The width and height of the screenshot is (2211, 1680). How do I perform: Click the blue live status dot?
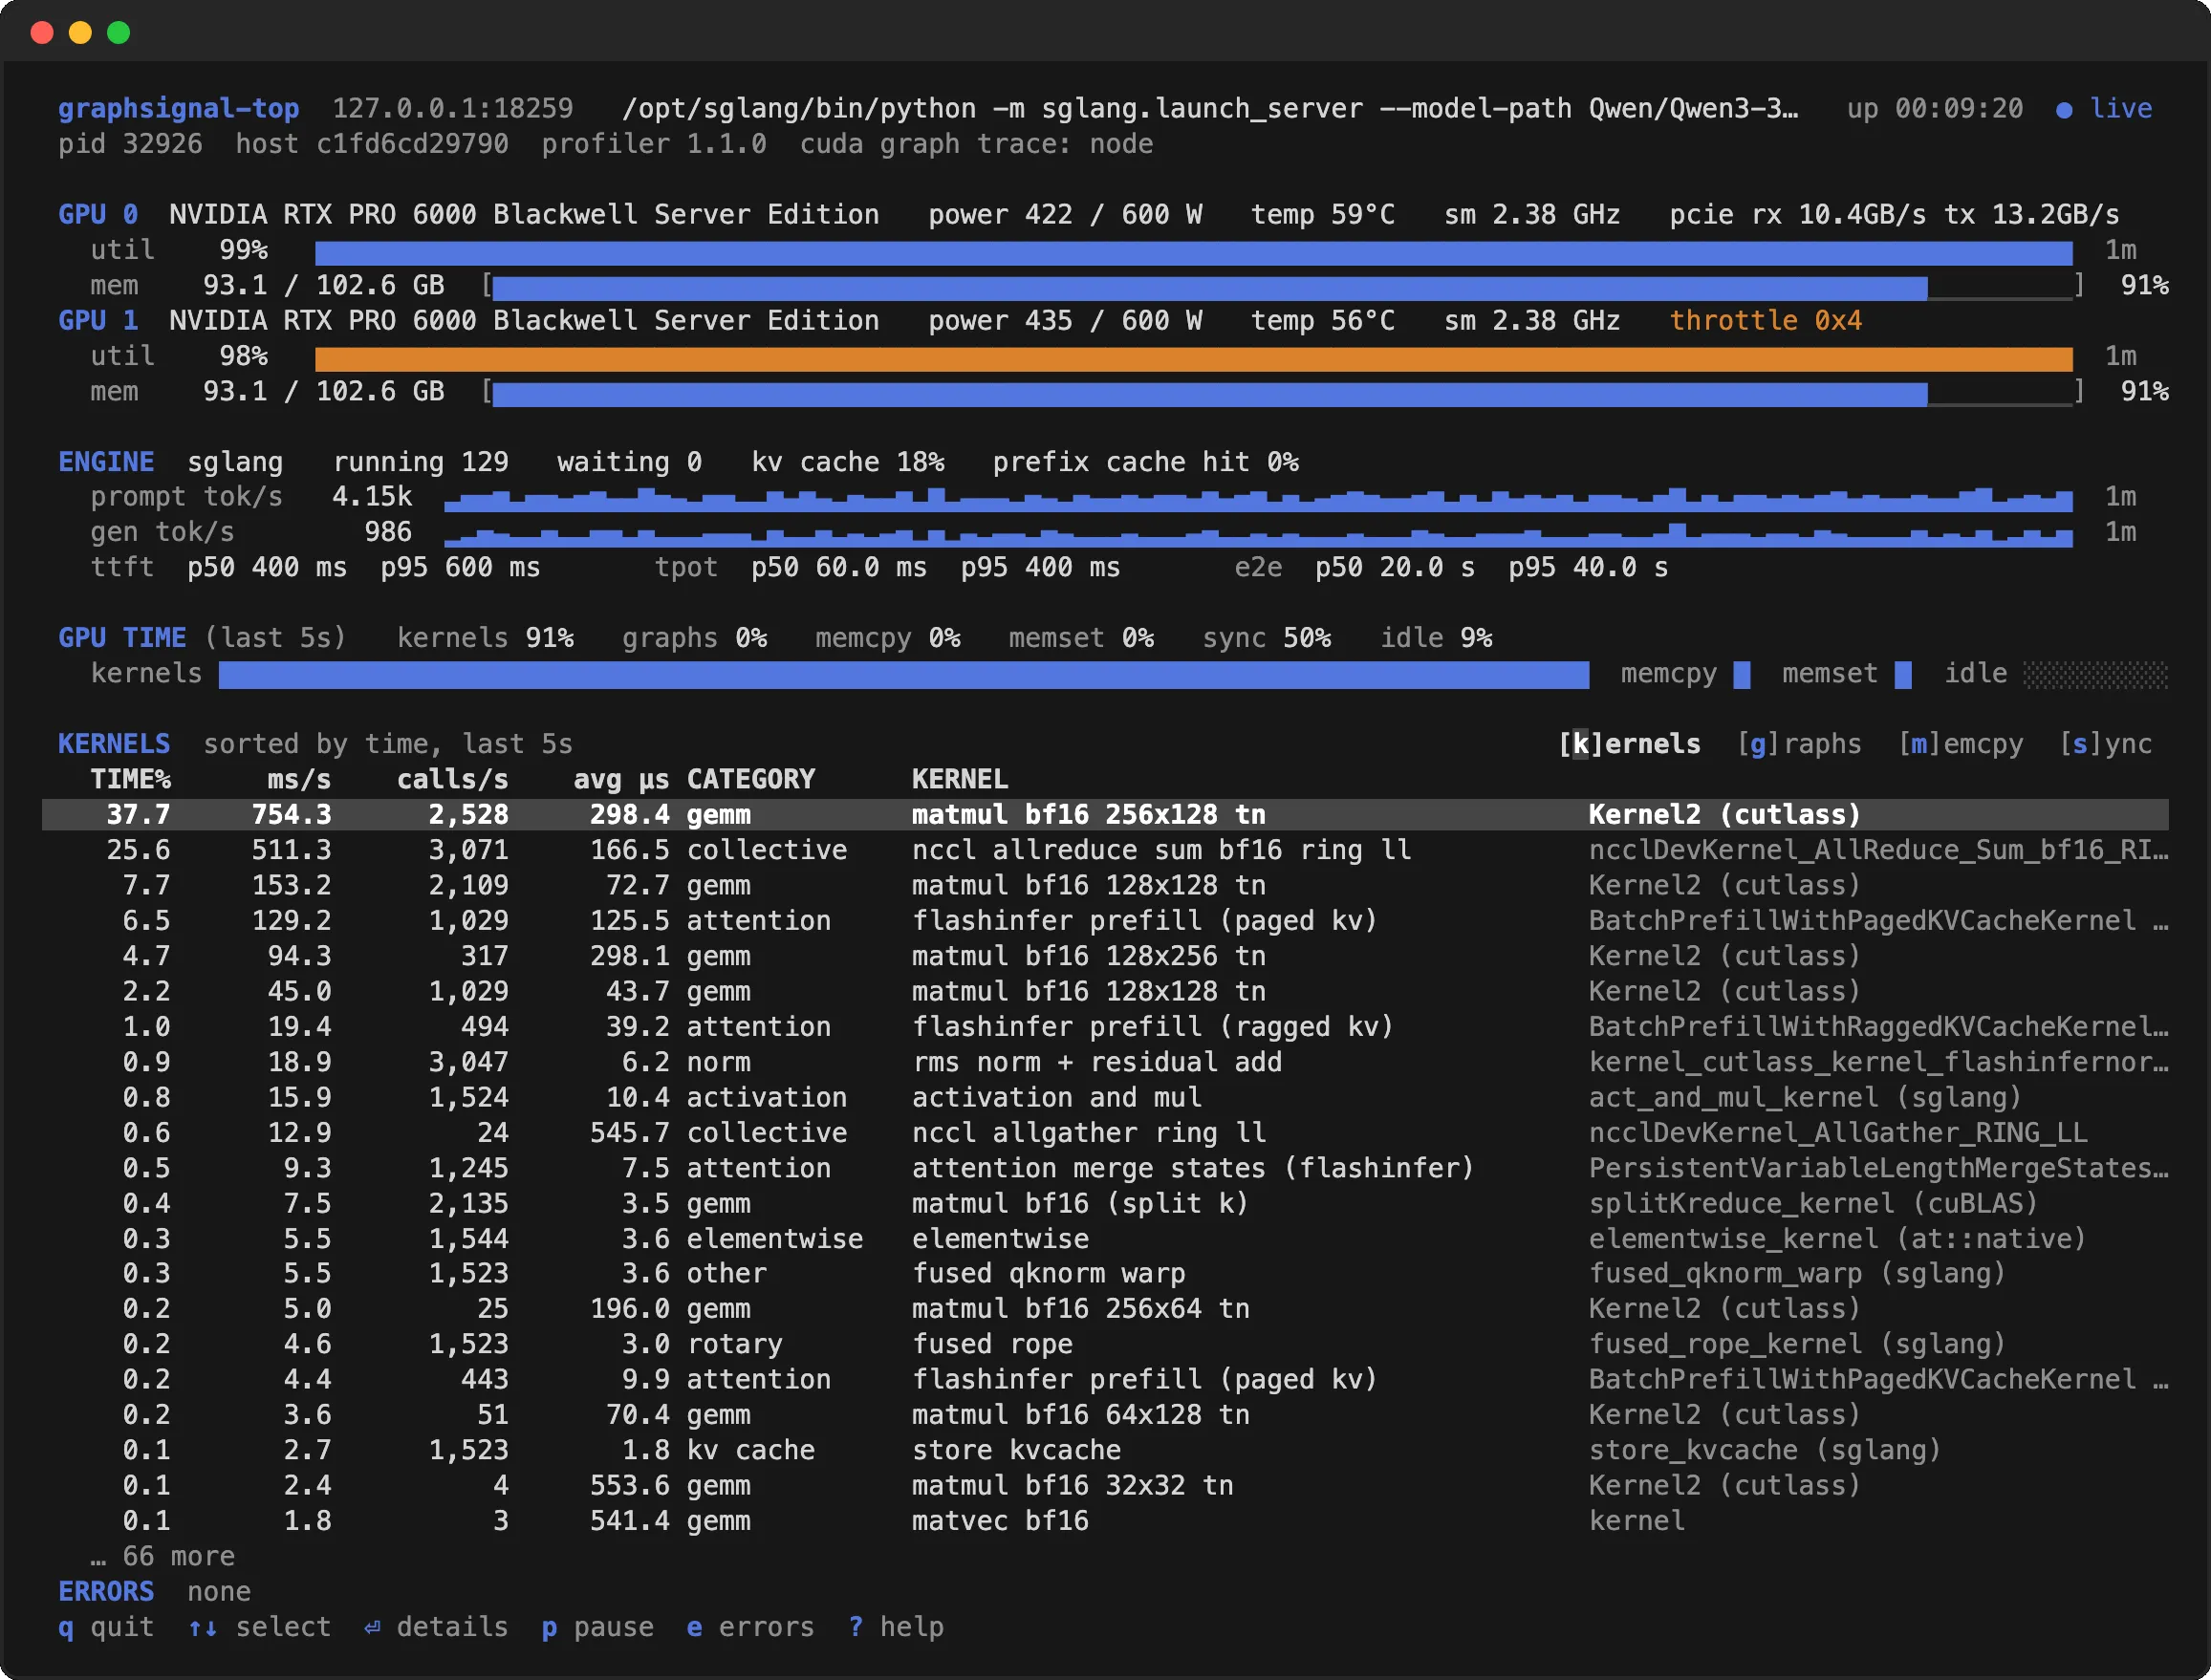2064,109
